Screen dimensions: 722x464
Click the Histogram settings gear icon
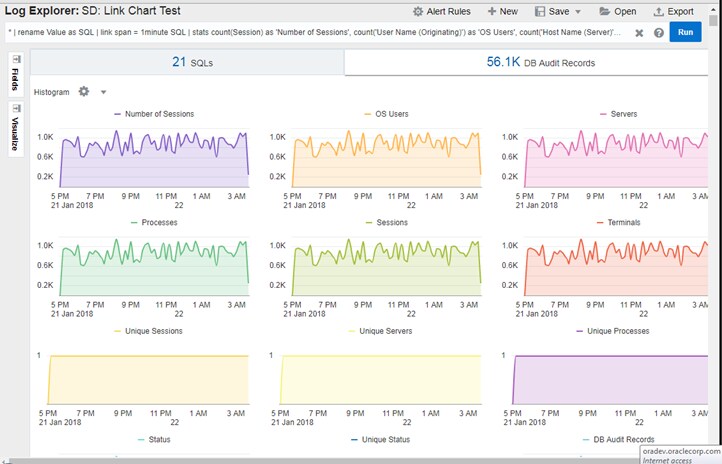84,91
